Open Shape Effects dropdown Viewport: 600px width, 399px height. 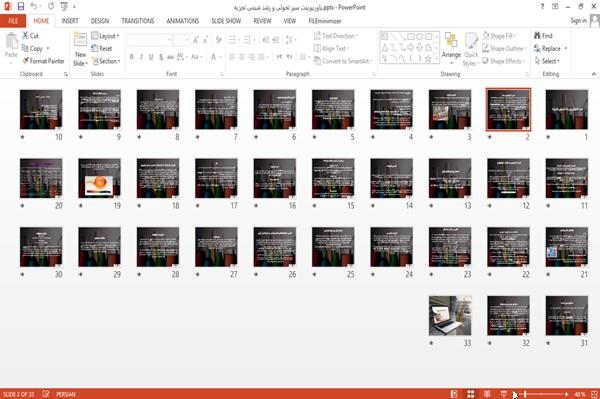tap(504, 61)
